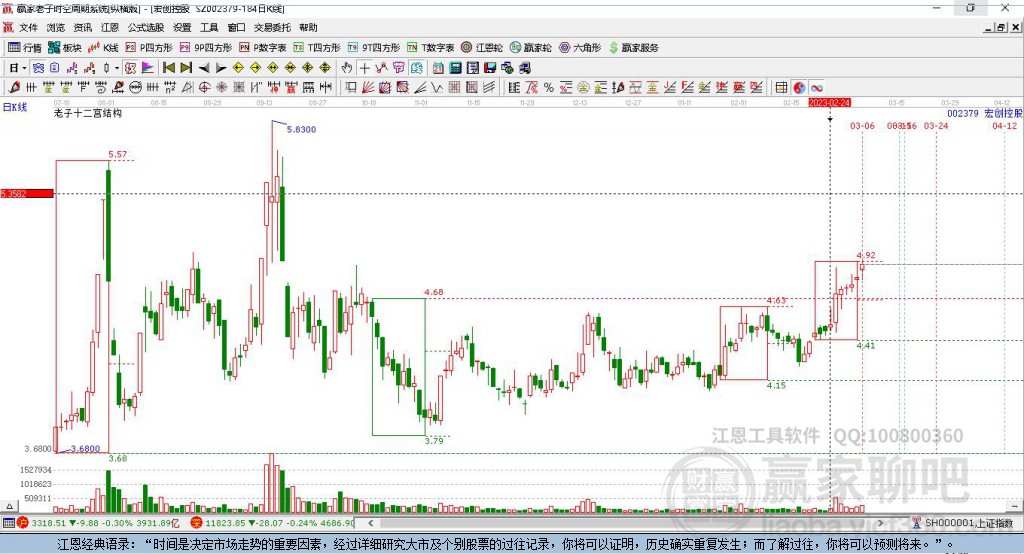Click the calendar 21 icon

click(438, 68)
